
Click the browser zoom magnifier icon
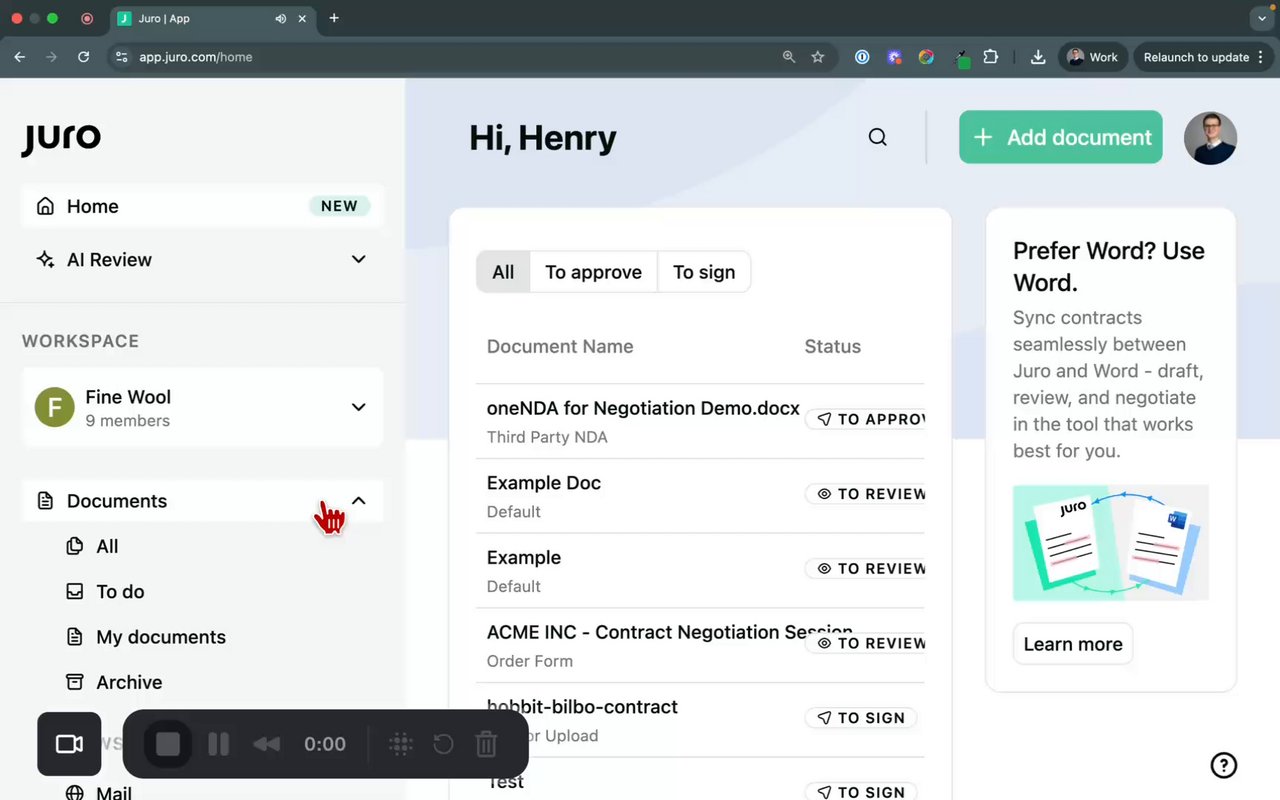[789, 57]
